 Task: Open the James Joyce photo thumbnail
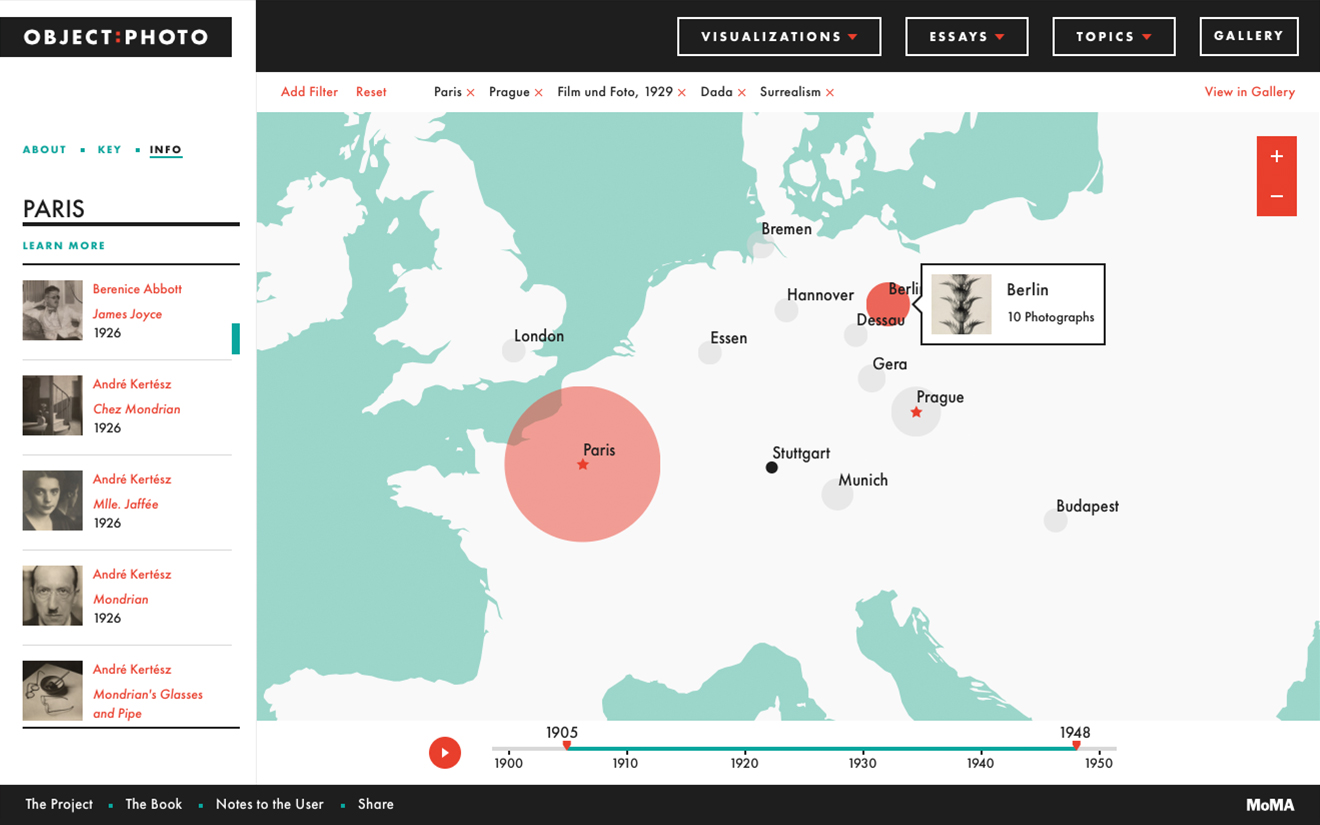(53, 310)
